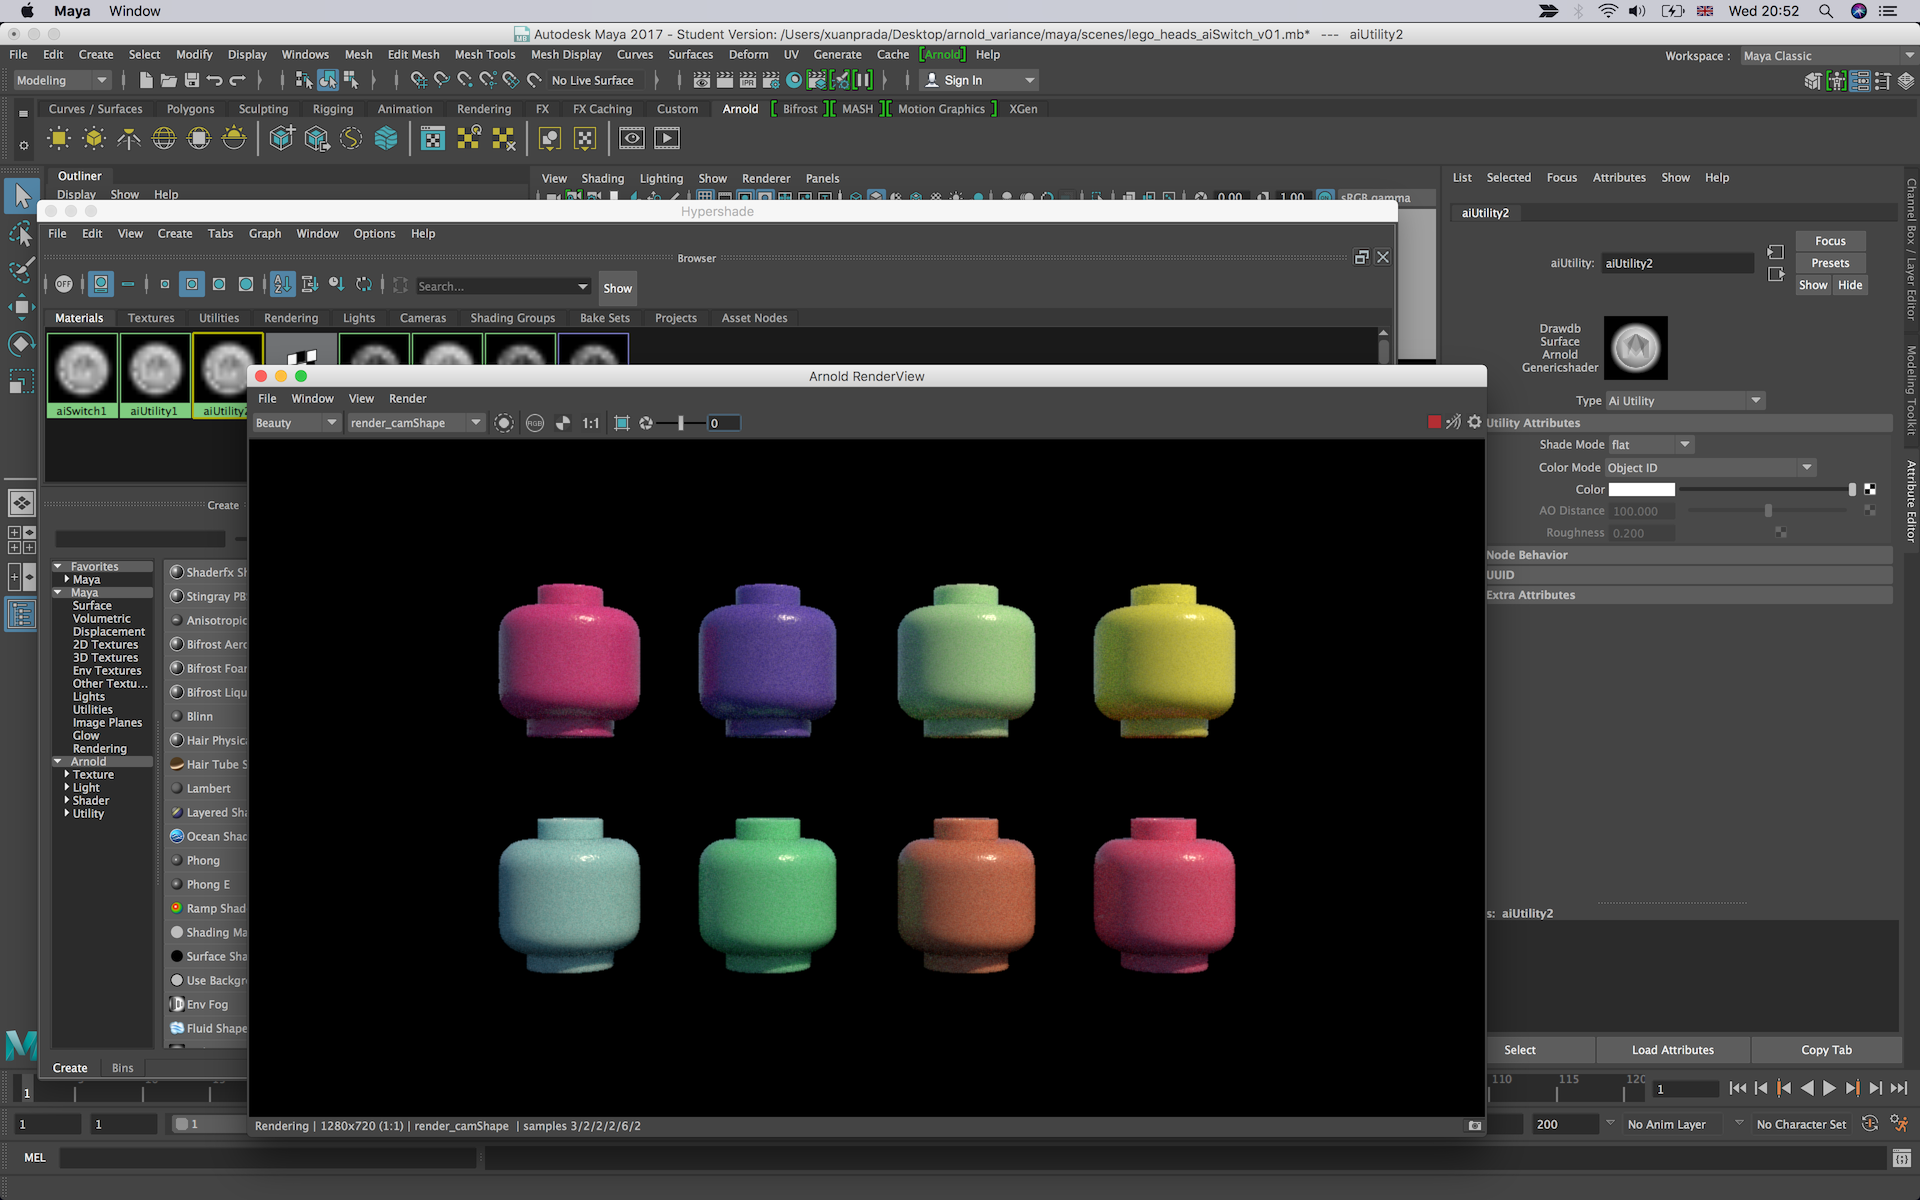The image size is (1920, 1200).
Task: Click the Hypershade Search field
Action: click(x=503, y=286)
